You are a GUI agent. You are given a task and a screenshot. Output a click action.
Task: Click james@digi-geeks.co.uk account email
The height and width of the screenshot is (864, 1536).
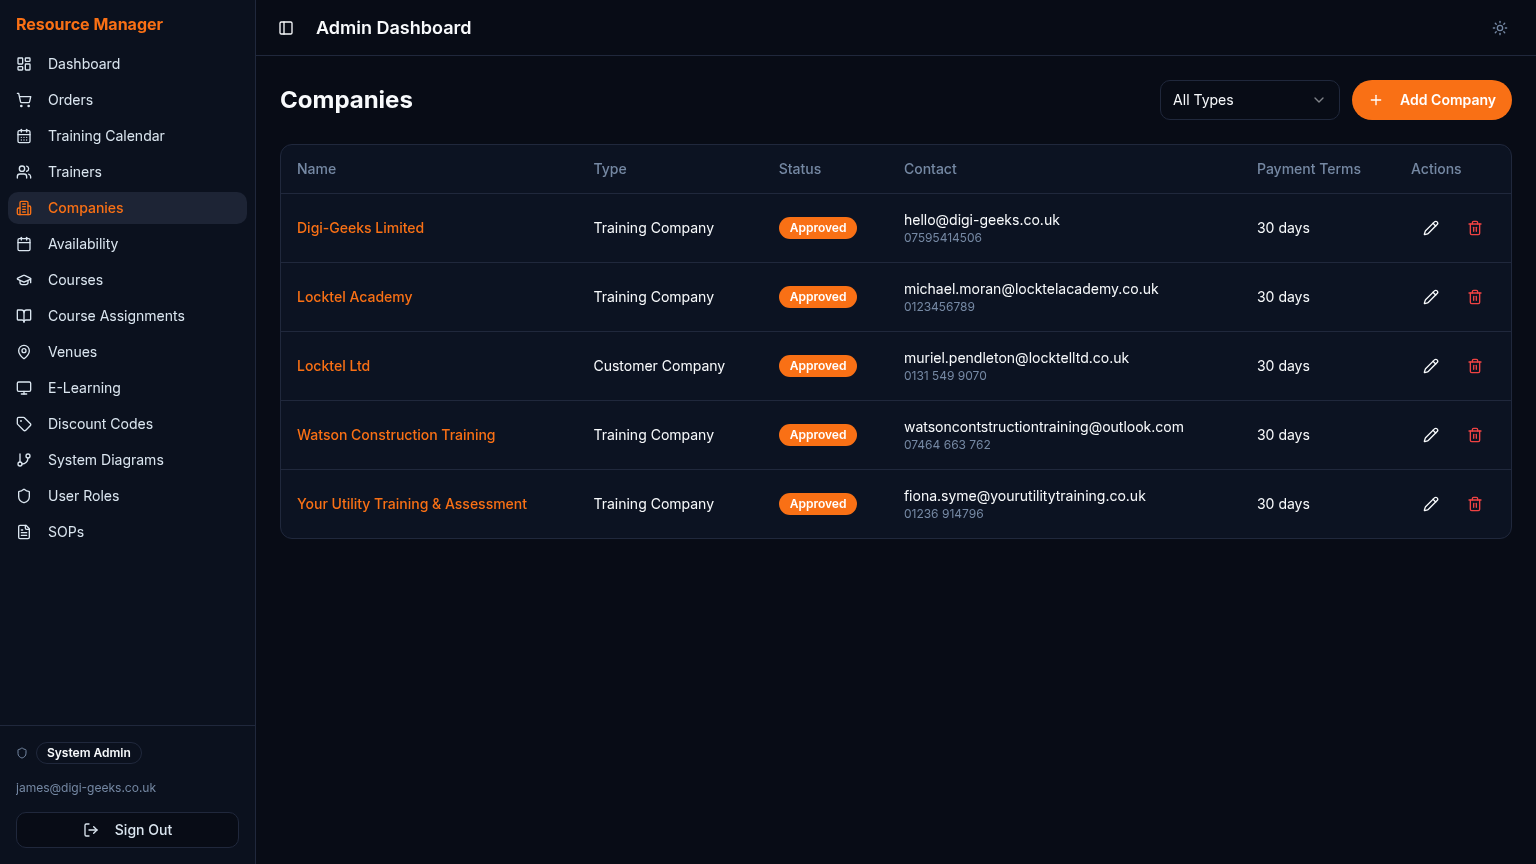coord(86,788)
